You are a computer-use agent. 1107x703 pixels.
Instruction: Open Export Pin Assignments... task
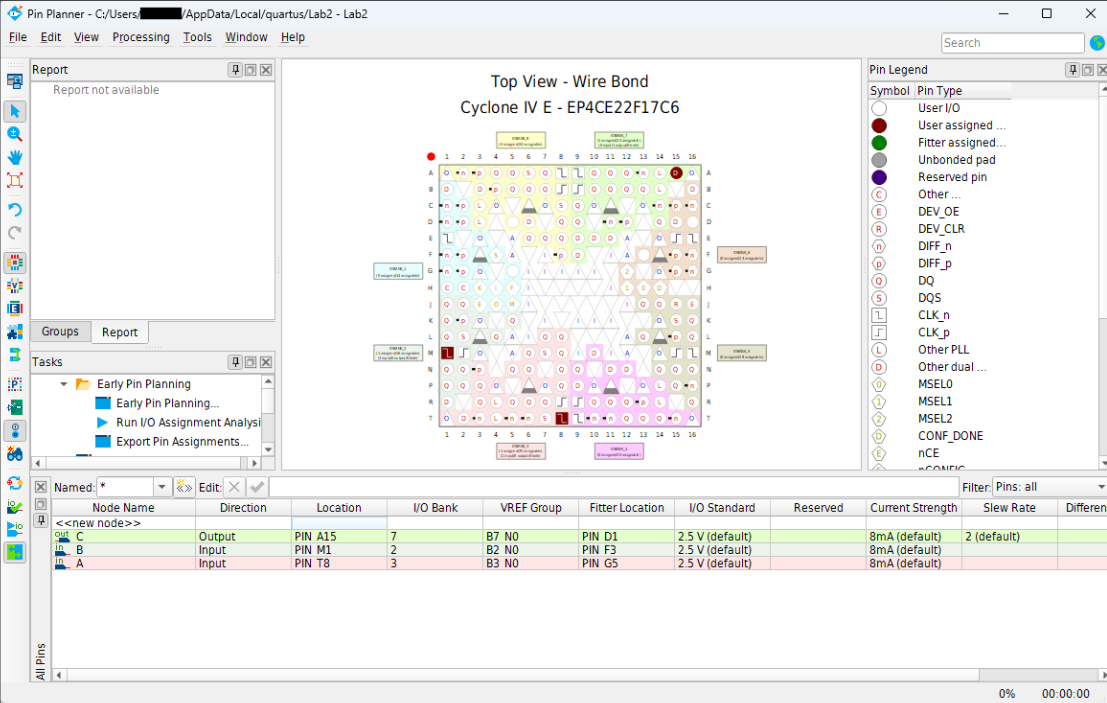(182, 442)
